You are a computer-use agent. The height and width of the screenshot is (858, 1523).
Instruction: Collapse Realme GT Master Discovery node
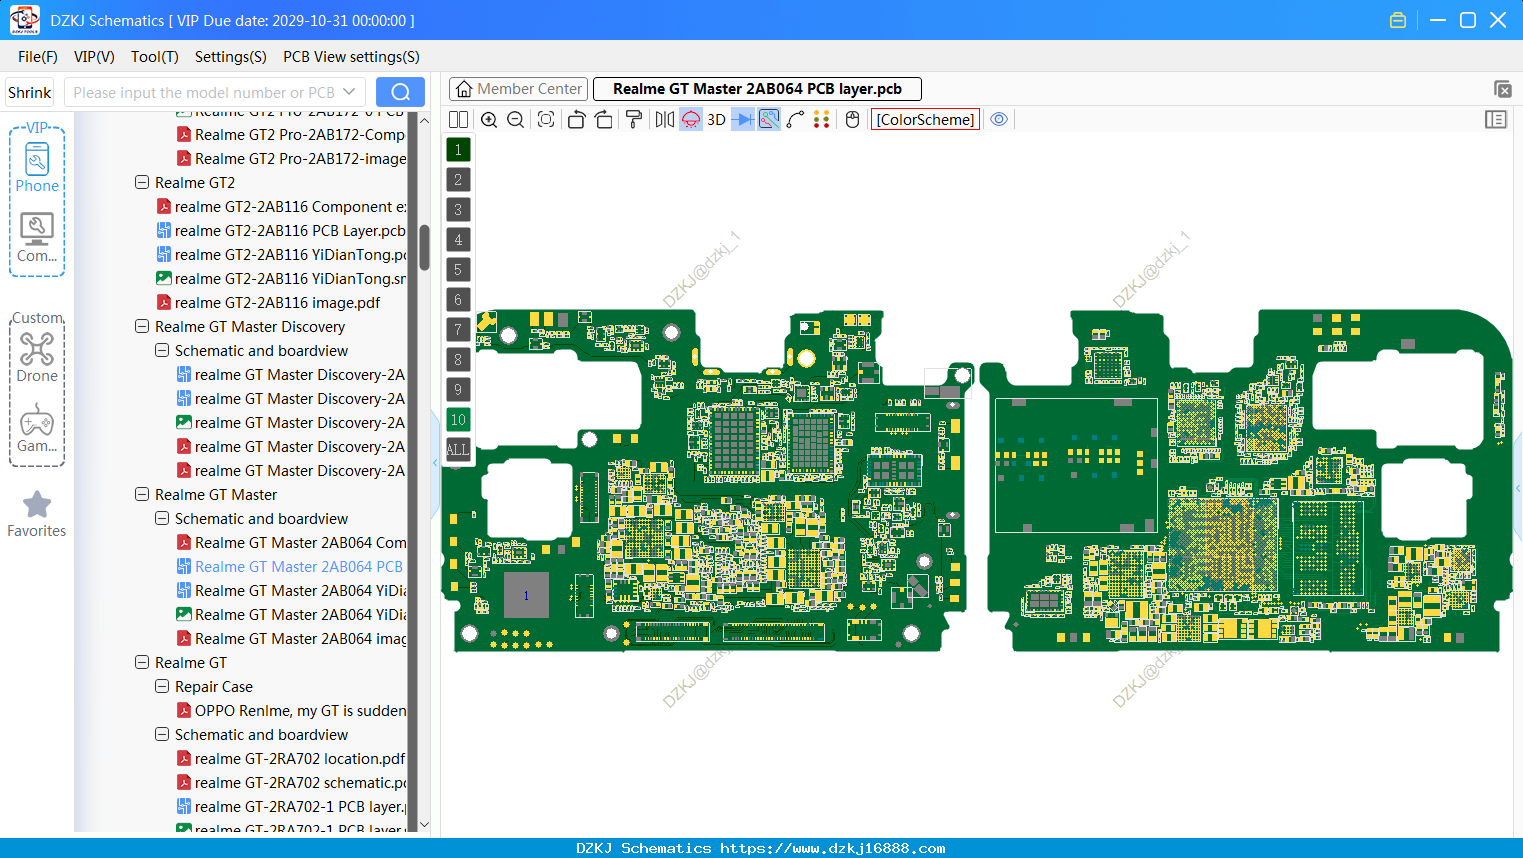[x=142, y=327]
